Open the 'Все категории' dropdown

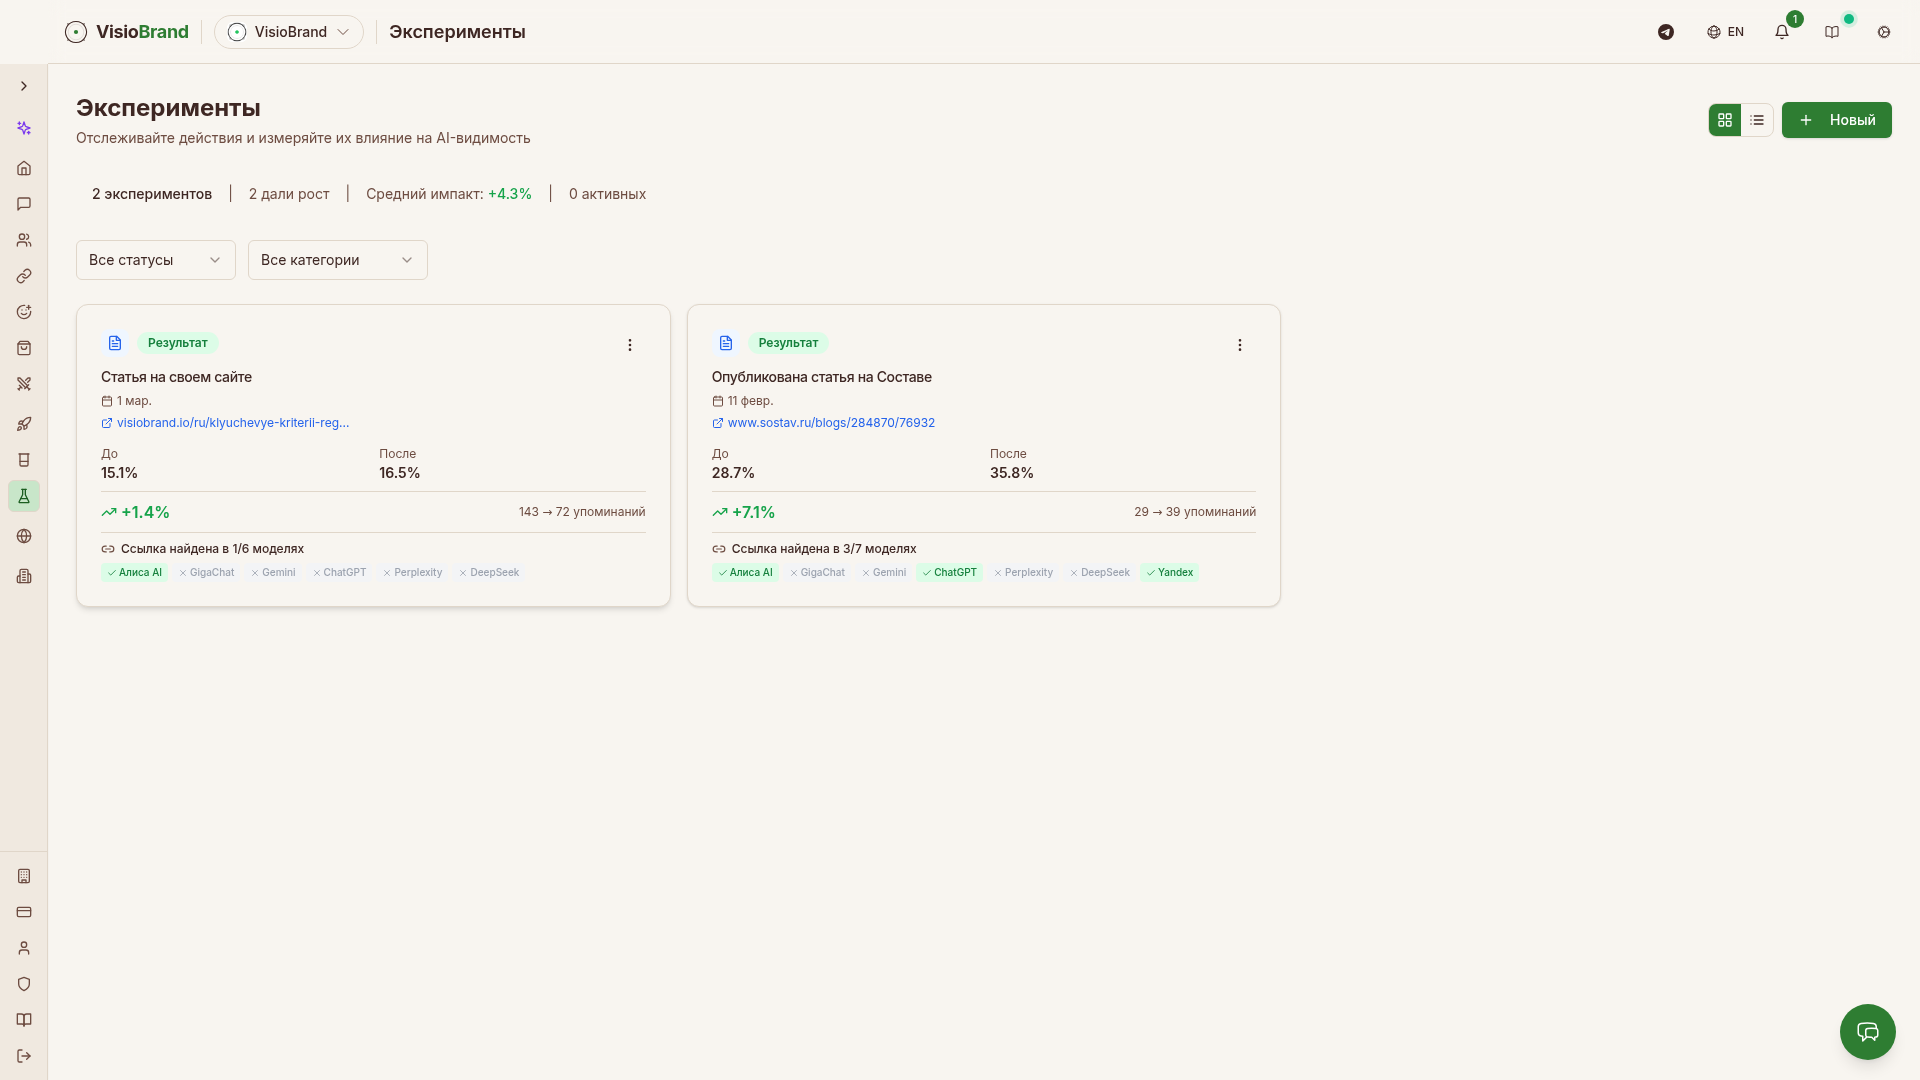337,260
